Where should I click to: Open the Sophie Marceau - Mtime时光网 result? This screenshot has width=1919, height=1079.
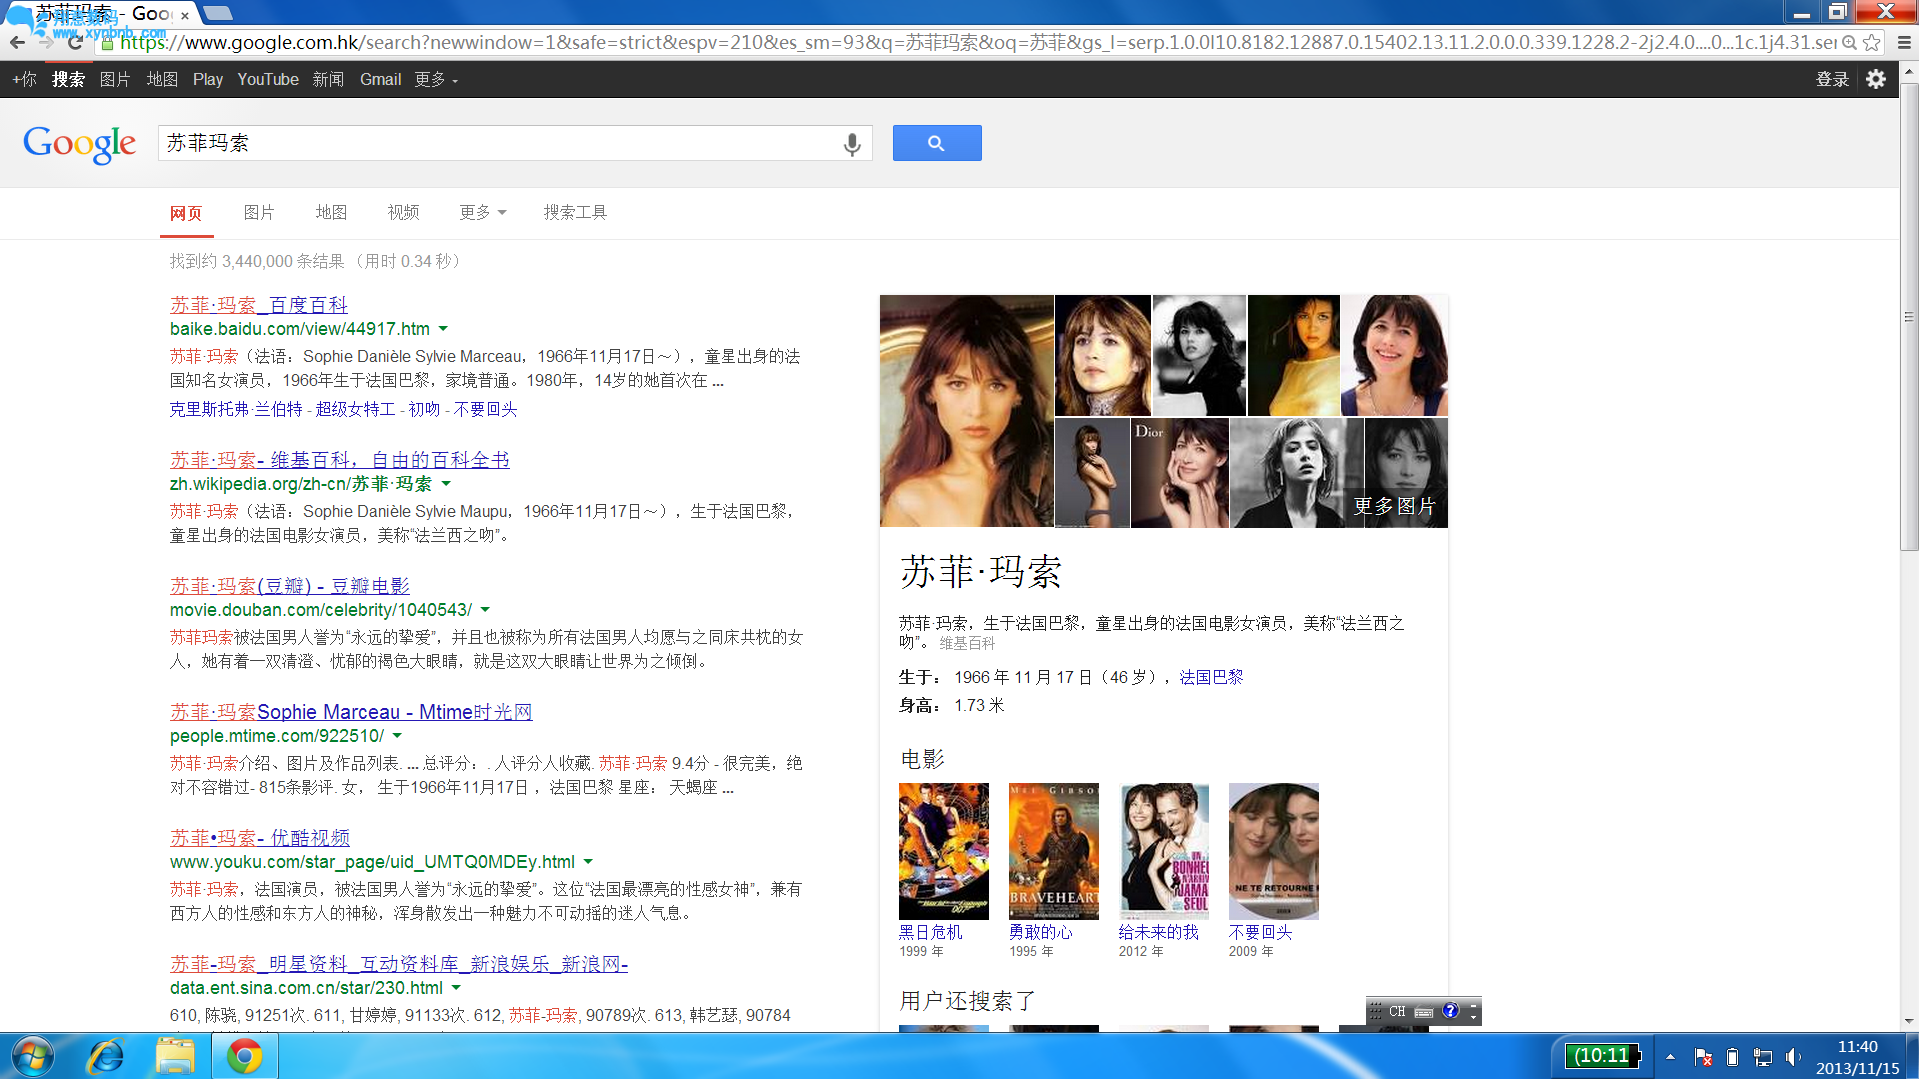pyautogui.click(x=351, y=711)
